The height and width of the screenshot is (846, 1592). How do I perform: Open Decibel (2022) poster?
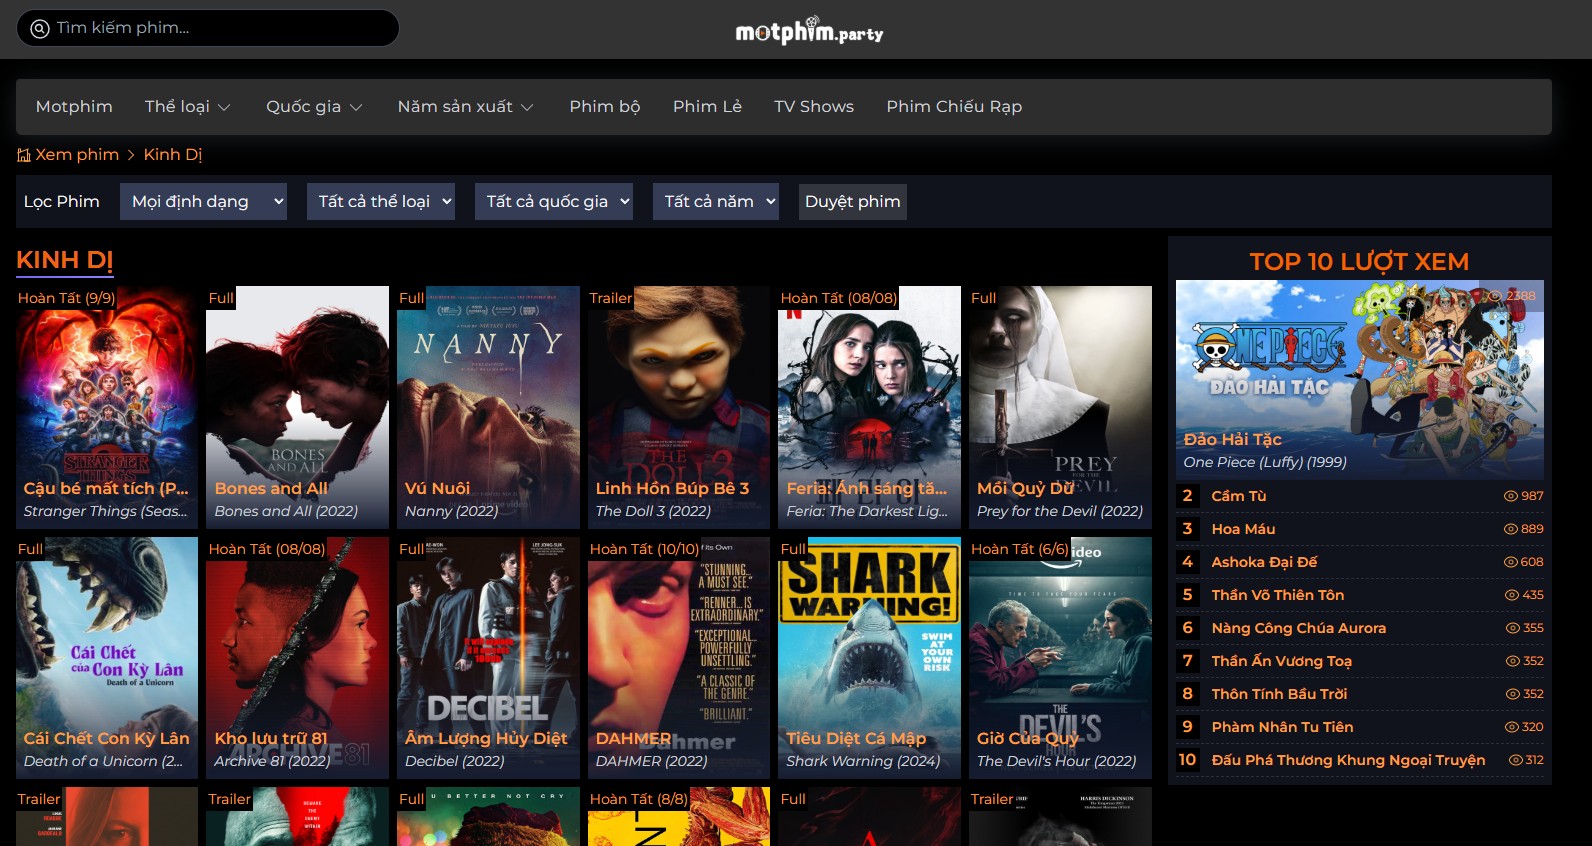488,658
